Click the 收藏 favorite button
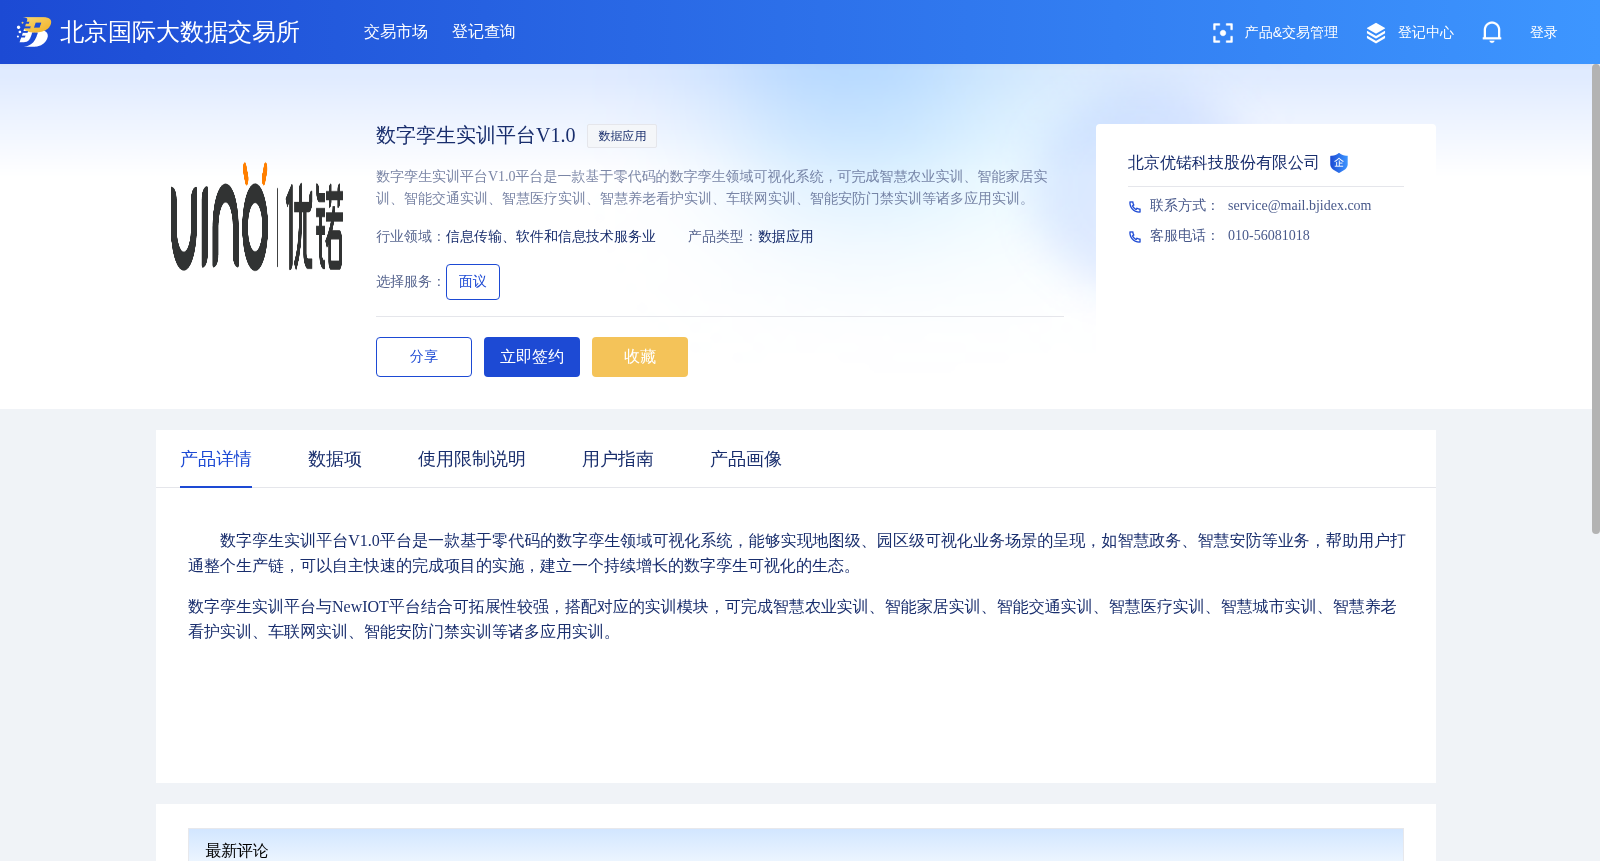The width and height of the screenshot is (1600, 861). (640, 357)
